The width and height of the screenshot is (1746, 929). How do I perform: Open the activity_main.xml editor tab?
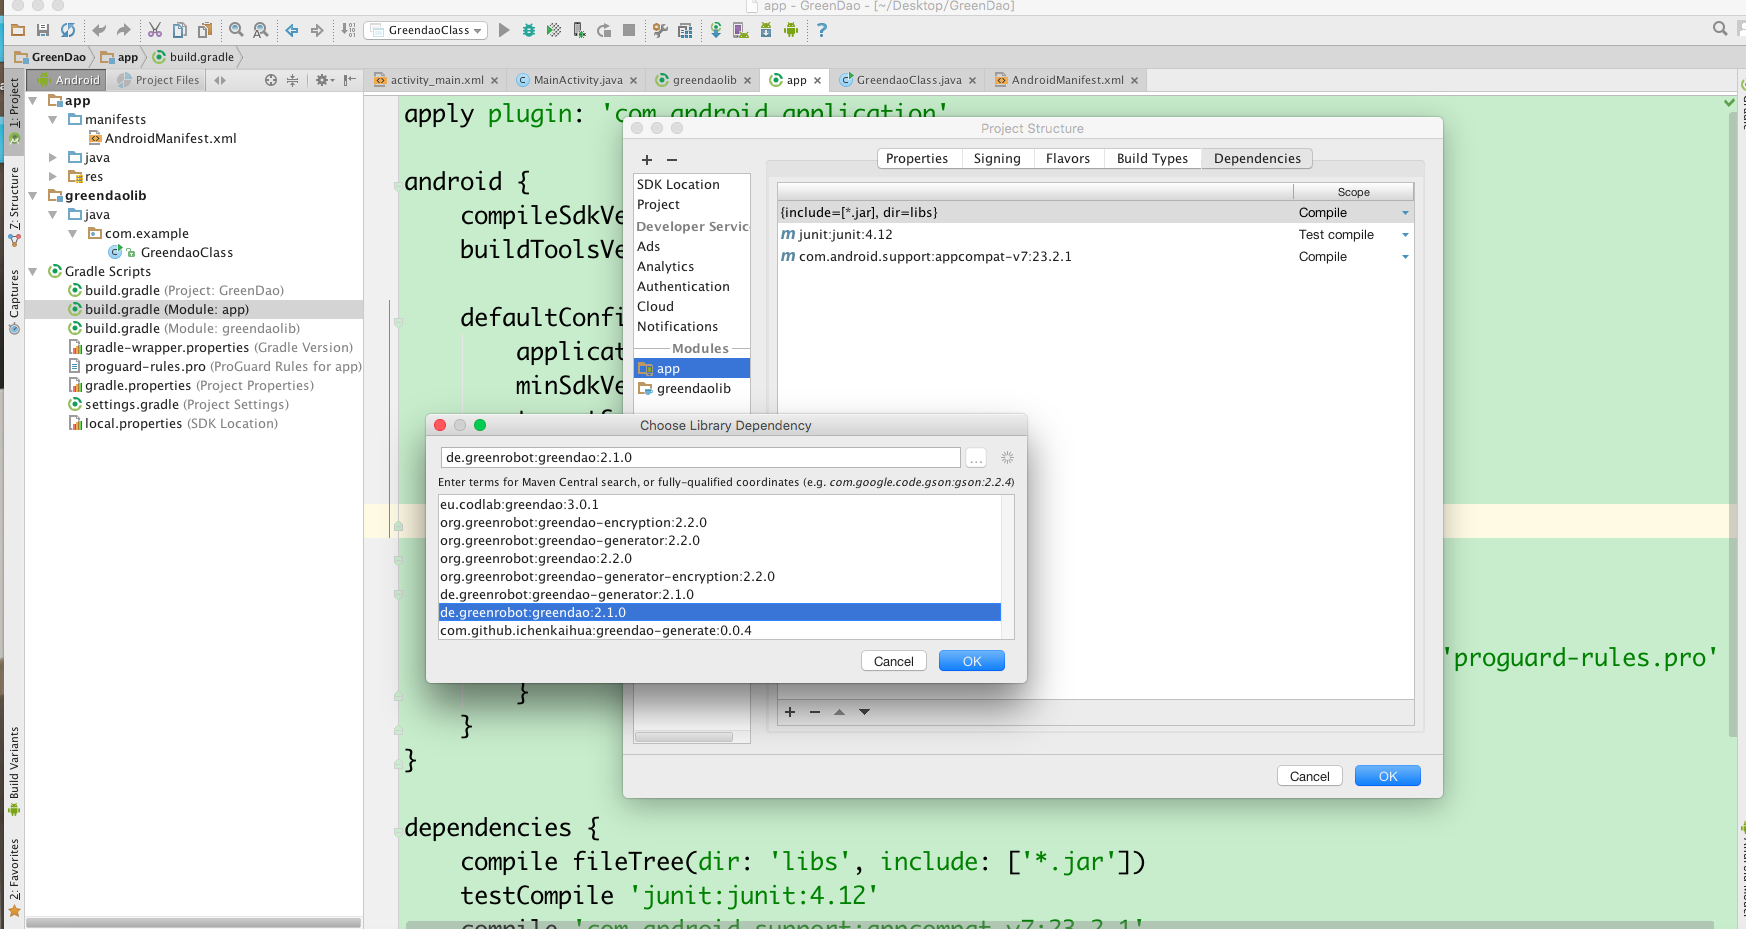[436, 80]
